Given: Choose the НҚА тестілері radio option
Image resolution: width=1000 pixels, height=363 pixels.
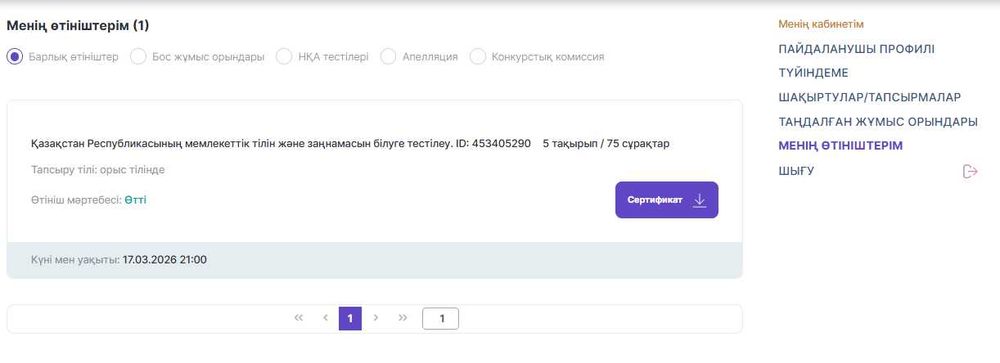Looking at the screenshot, I should click(284, 57).
